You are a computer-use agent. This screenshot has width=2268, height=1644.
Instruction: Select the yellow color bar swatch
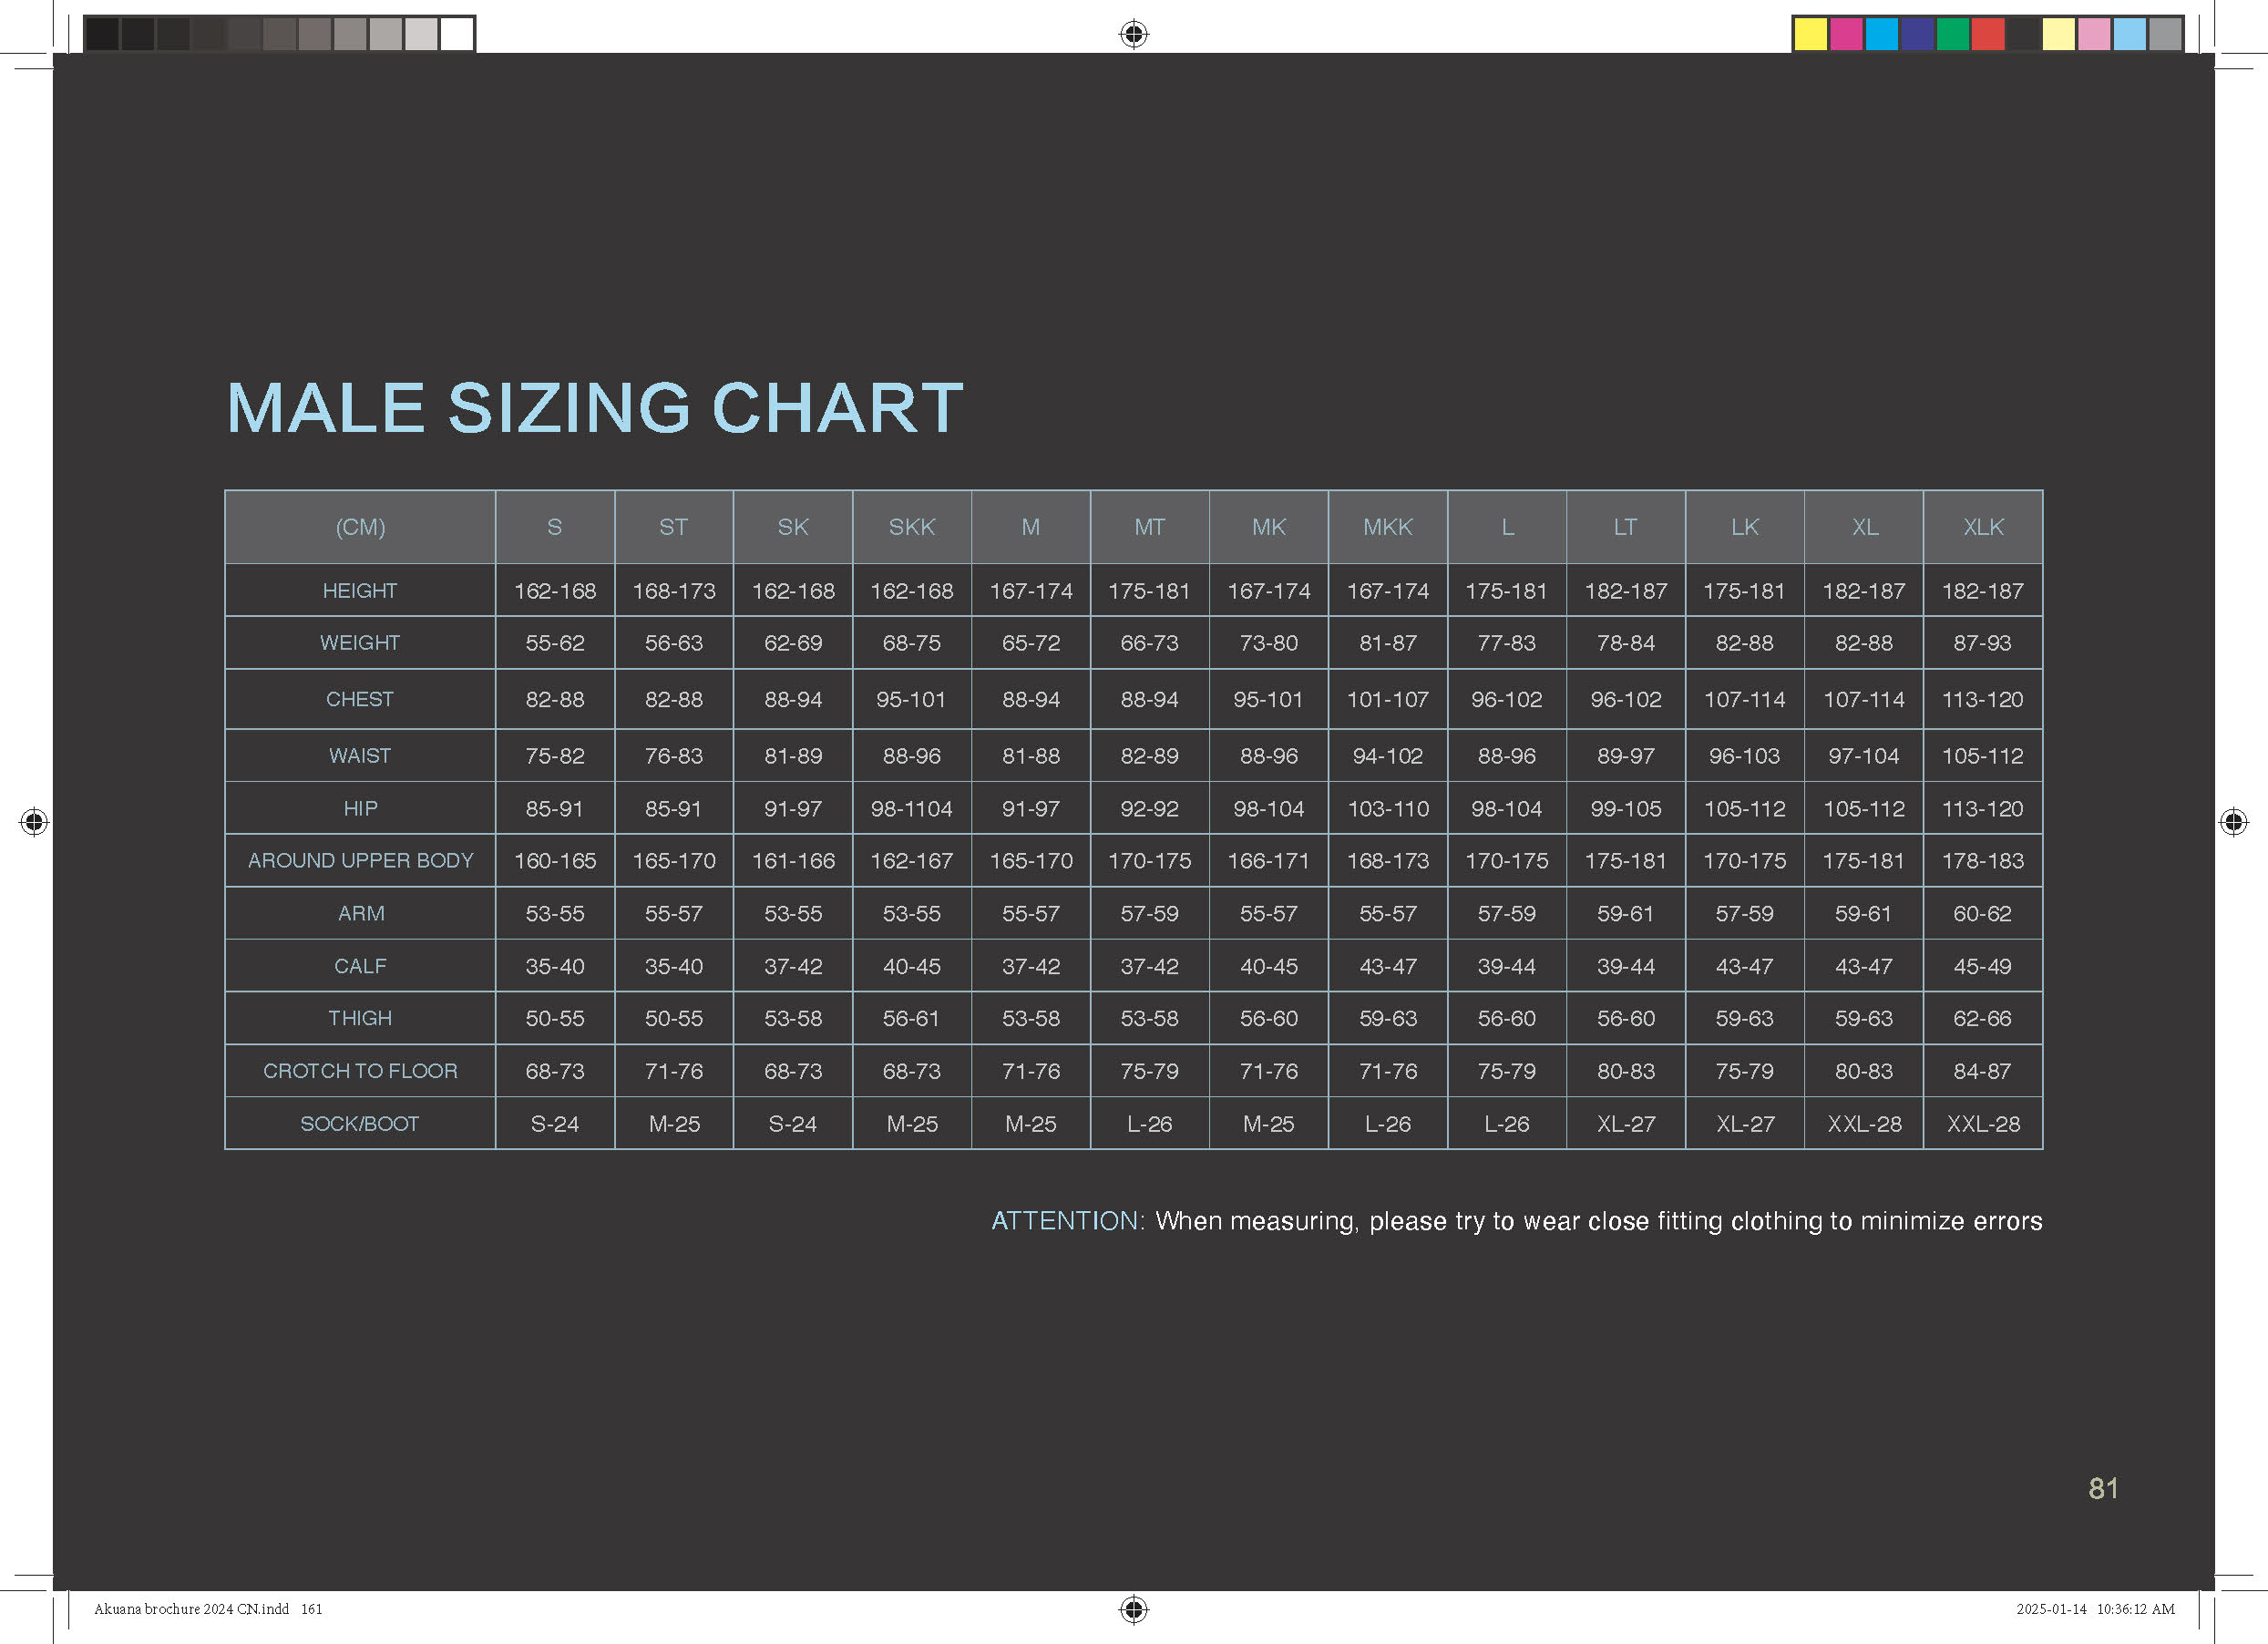[1810, 34]
